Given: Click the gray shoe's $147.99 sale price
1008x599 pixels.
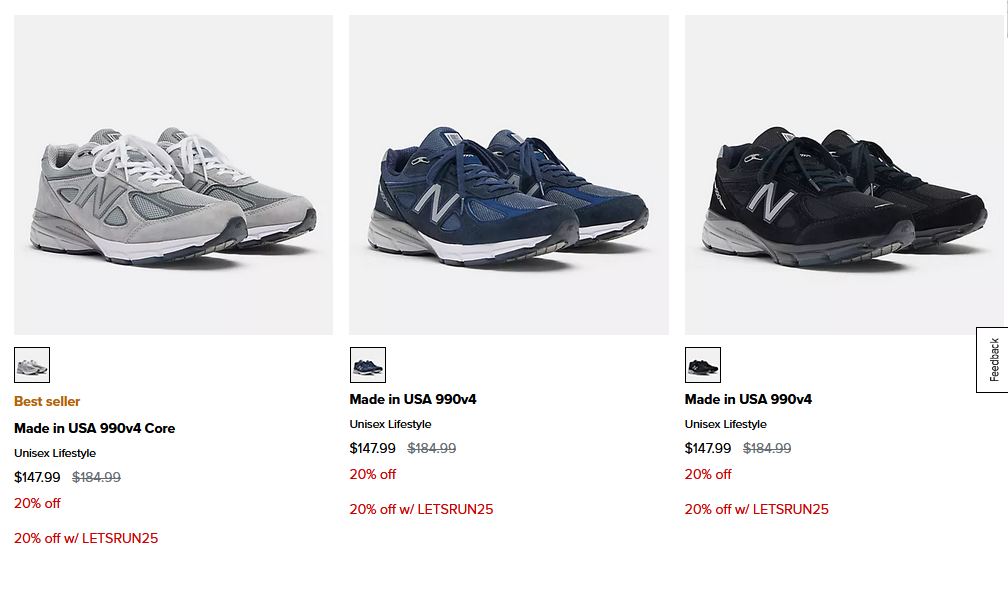Looking at the screenshot, I should pos(37,477).
